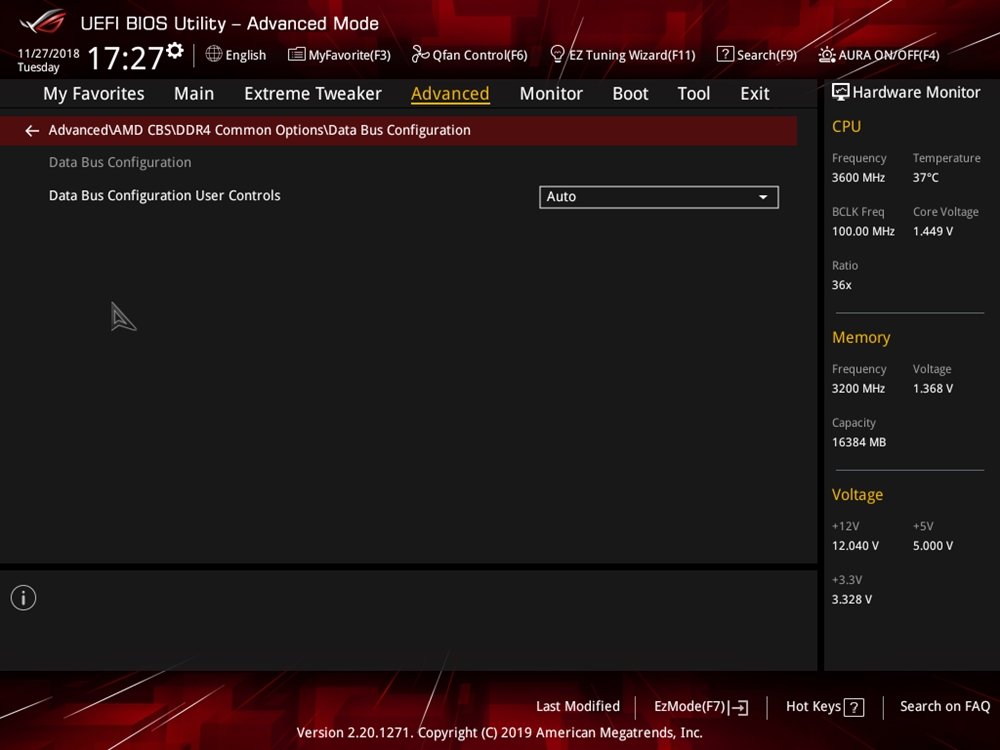Click CPU temperature value 37°C

tap(925, 177)
